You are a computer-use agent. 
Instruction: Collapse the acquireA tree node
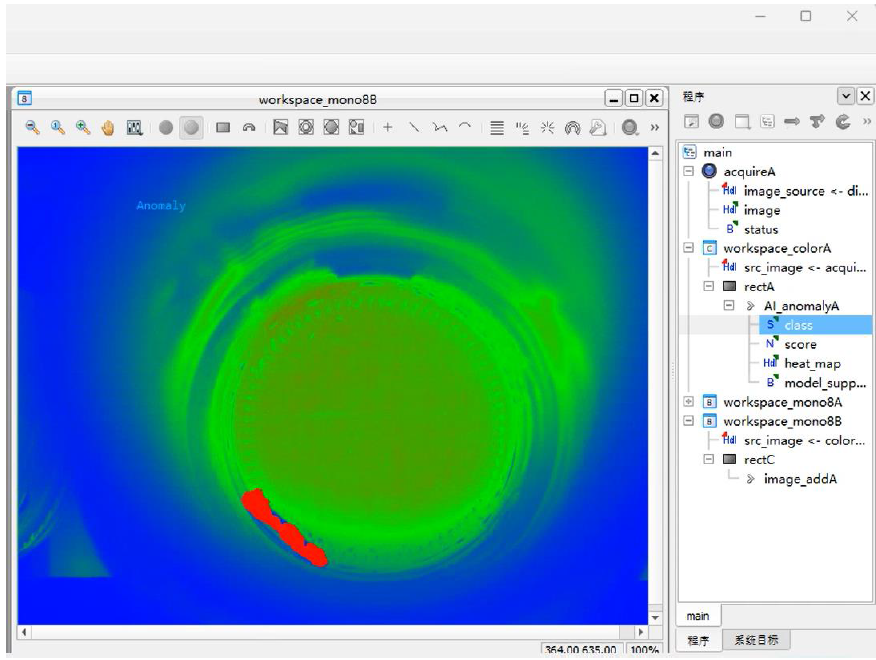pyautogui.click(x=689, y=171)
